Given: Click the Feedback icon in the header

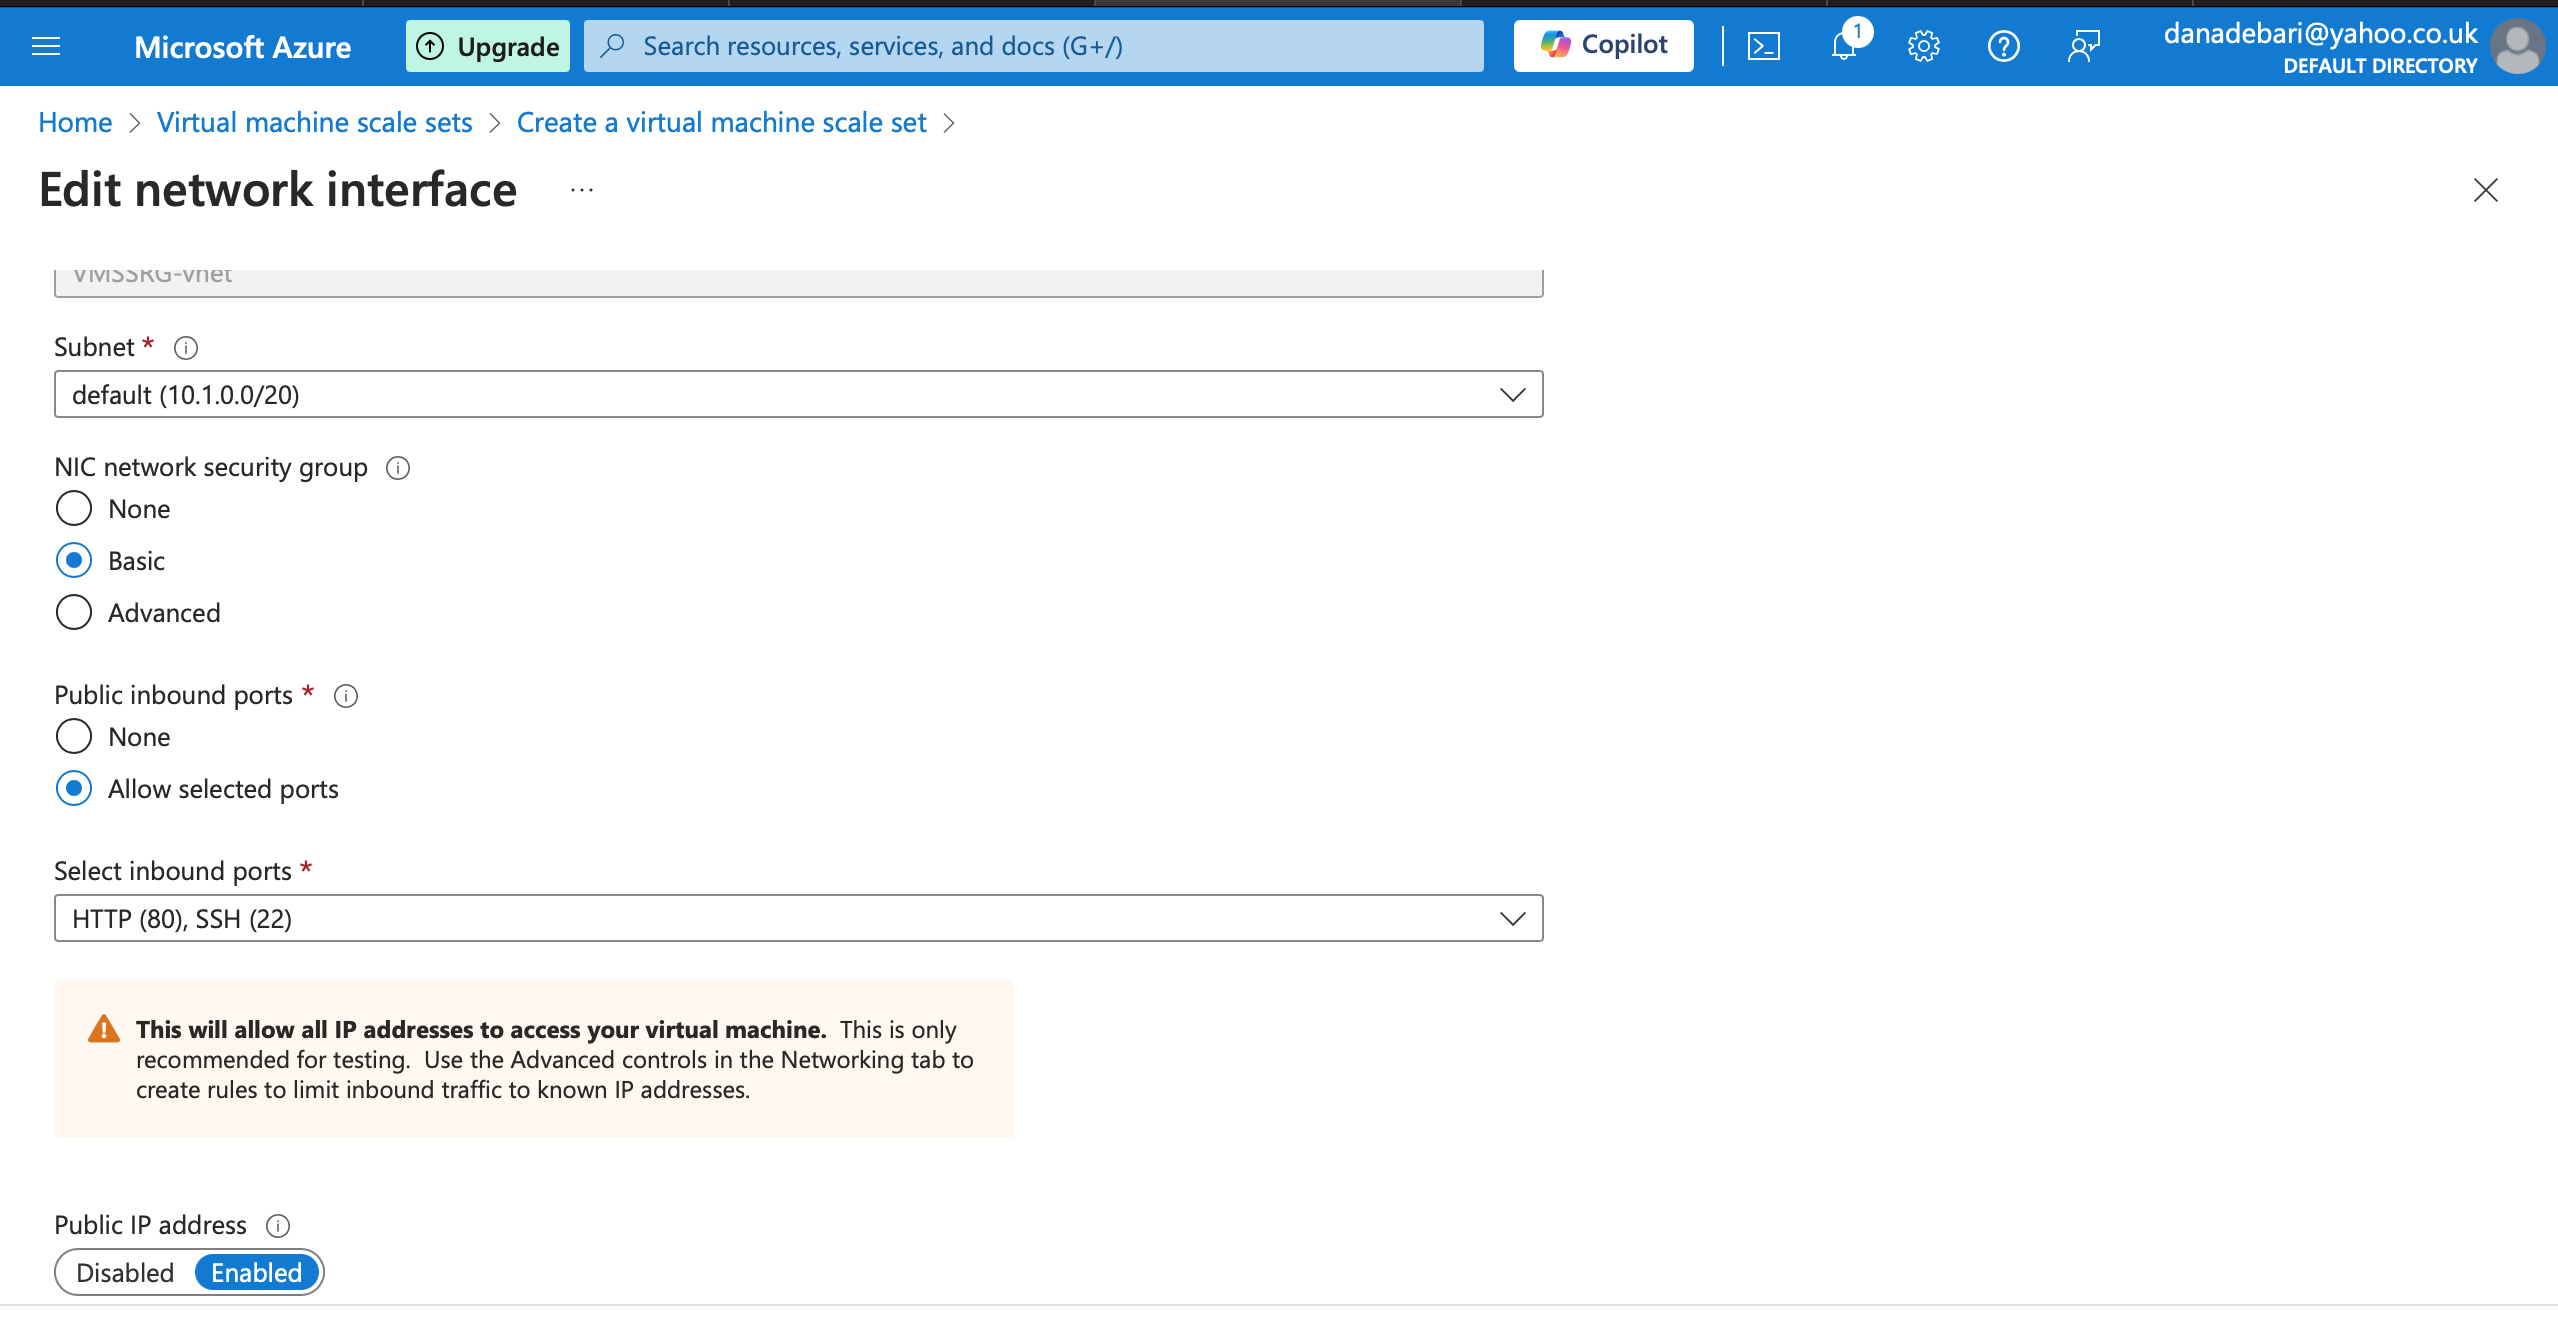Looking at the screenshot, I should pyautogui.click(x=2083, y=46).
